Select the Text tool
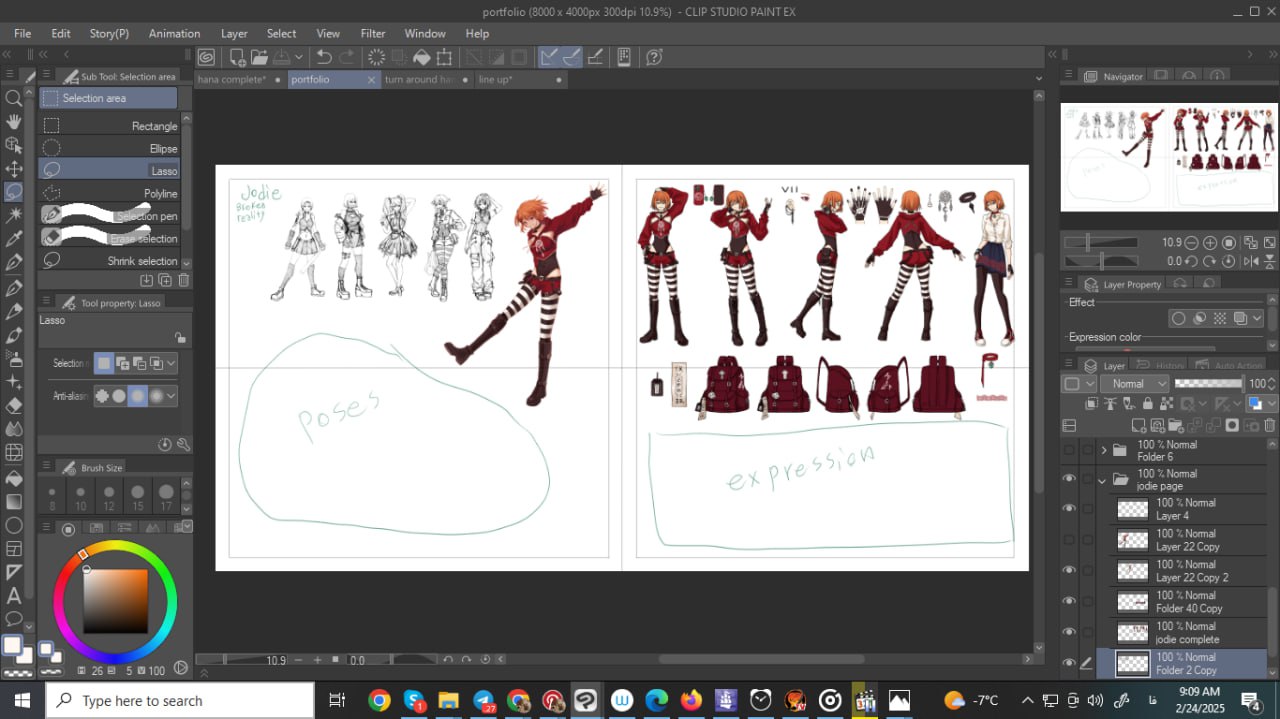 14,596
